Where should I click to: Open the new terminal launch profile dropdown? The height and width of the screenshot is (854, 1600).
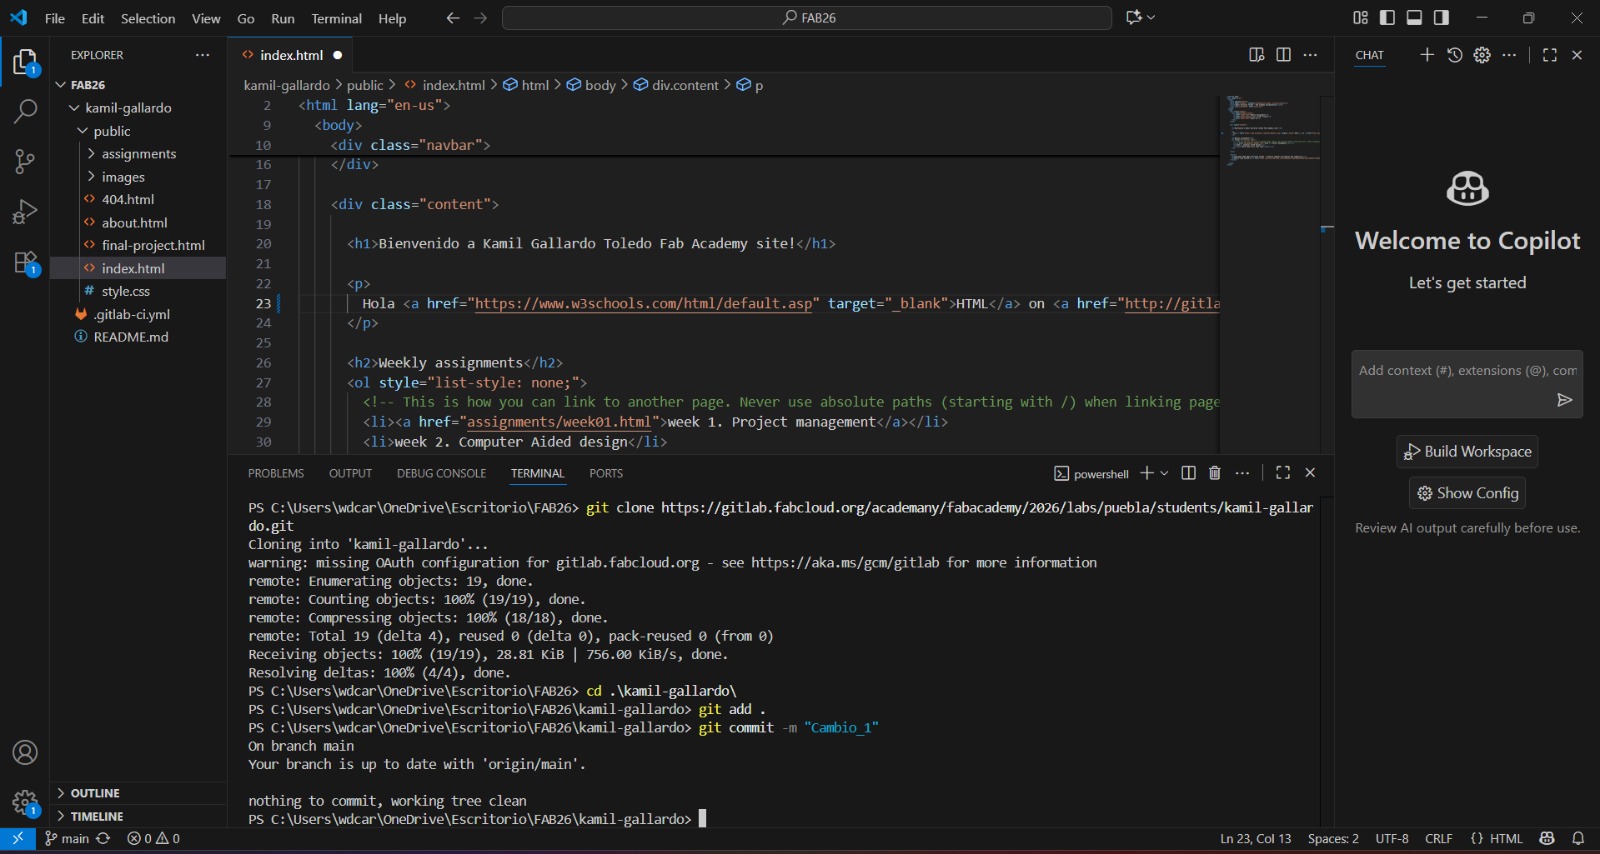point(1164,473)
